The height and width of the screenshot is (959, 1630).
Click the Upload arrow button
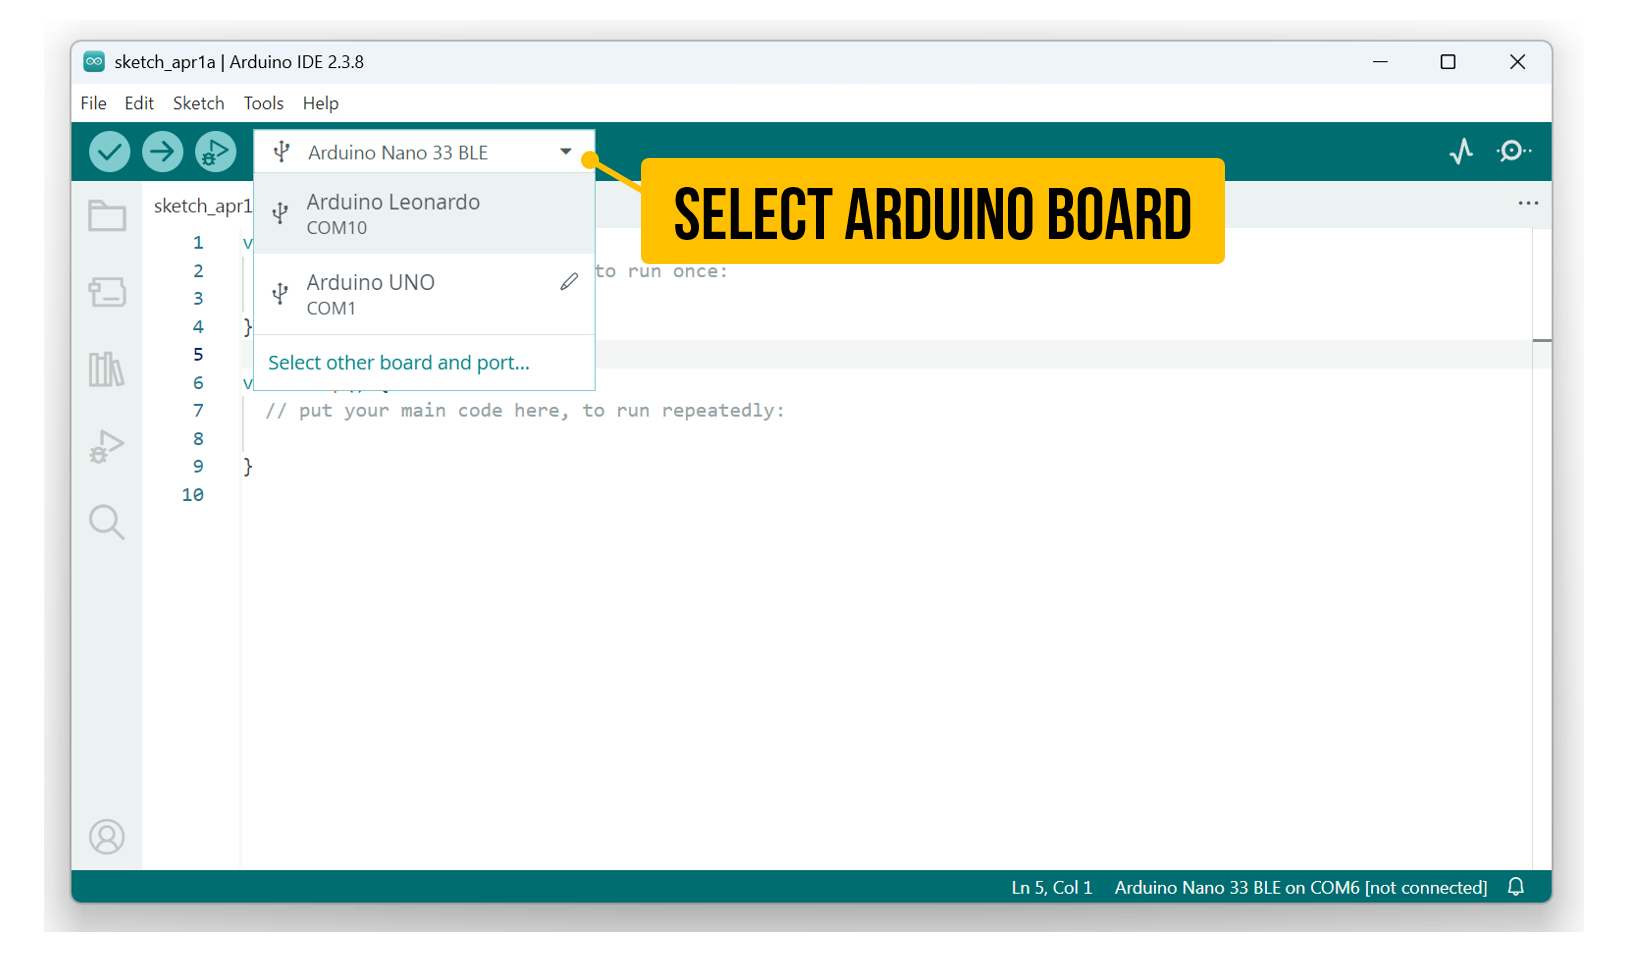click(x=162, y=152)
